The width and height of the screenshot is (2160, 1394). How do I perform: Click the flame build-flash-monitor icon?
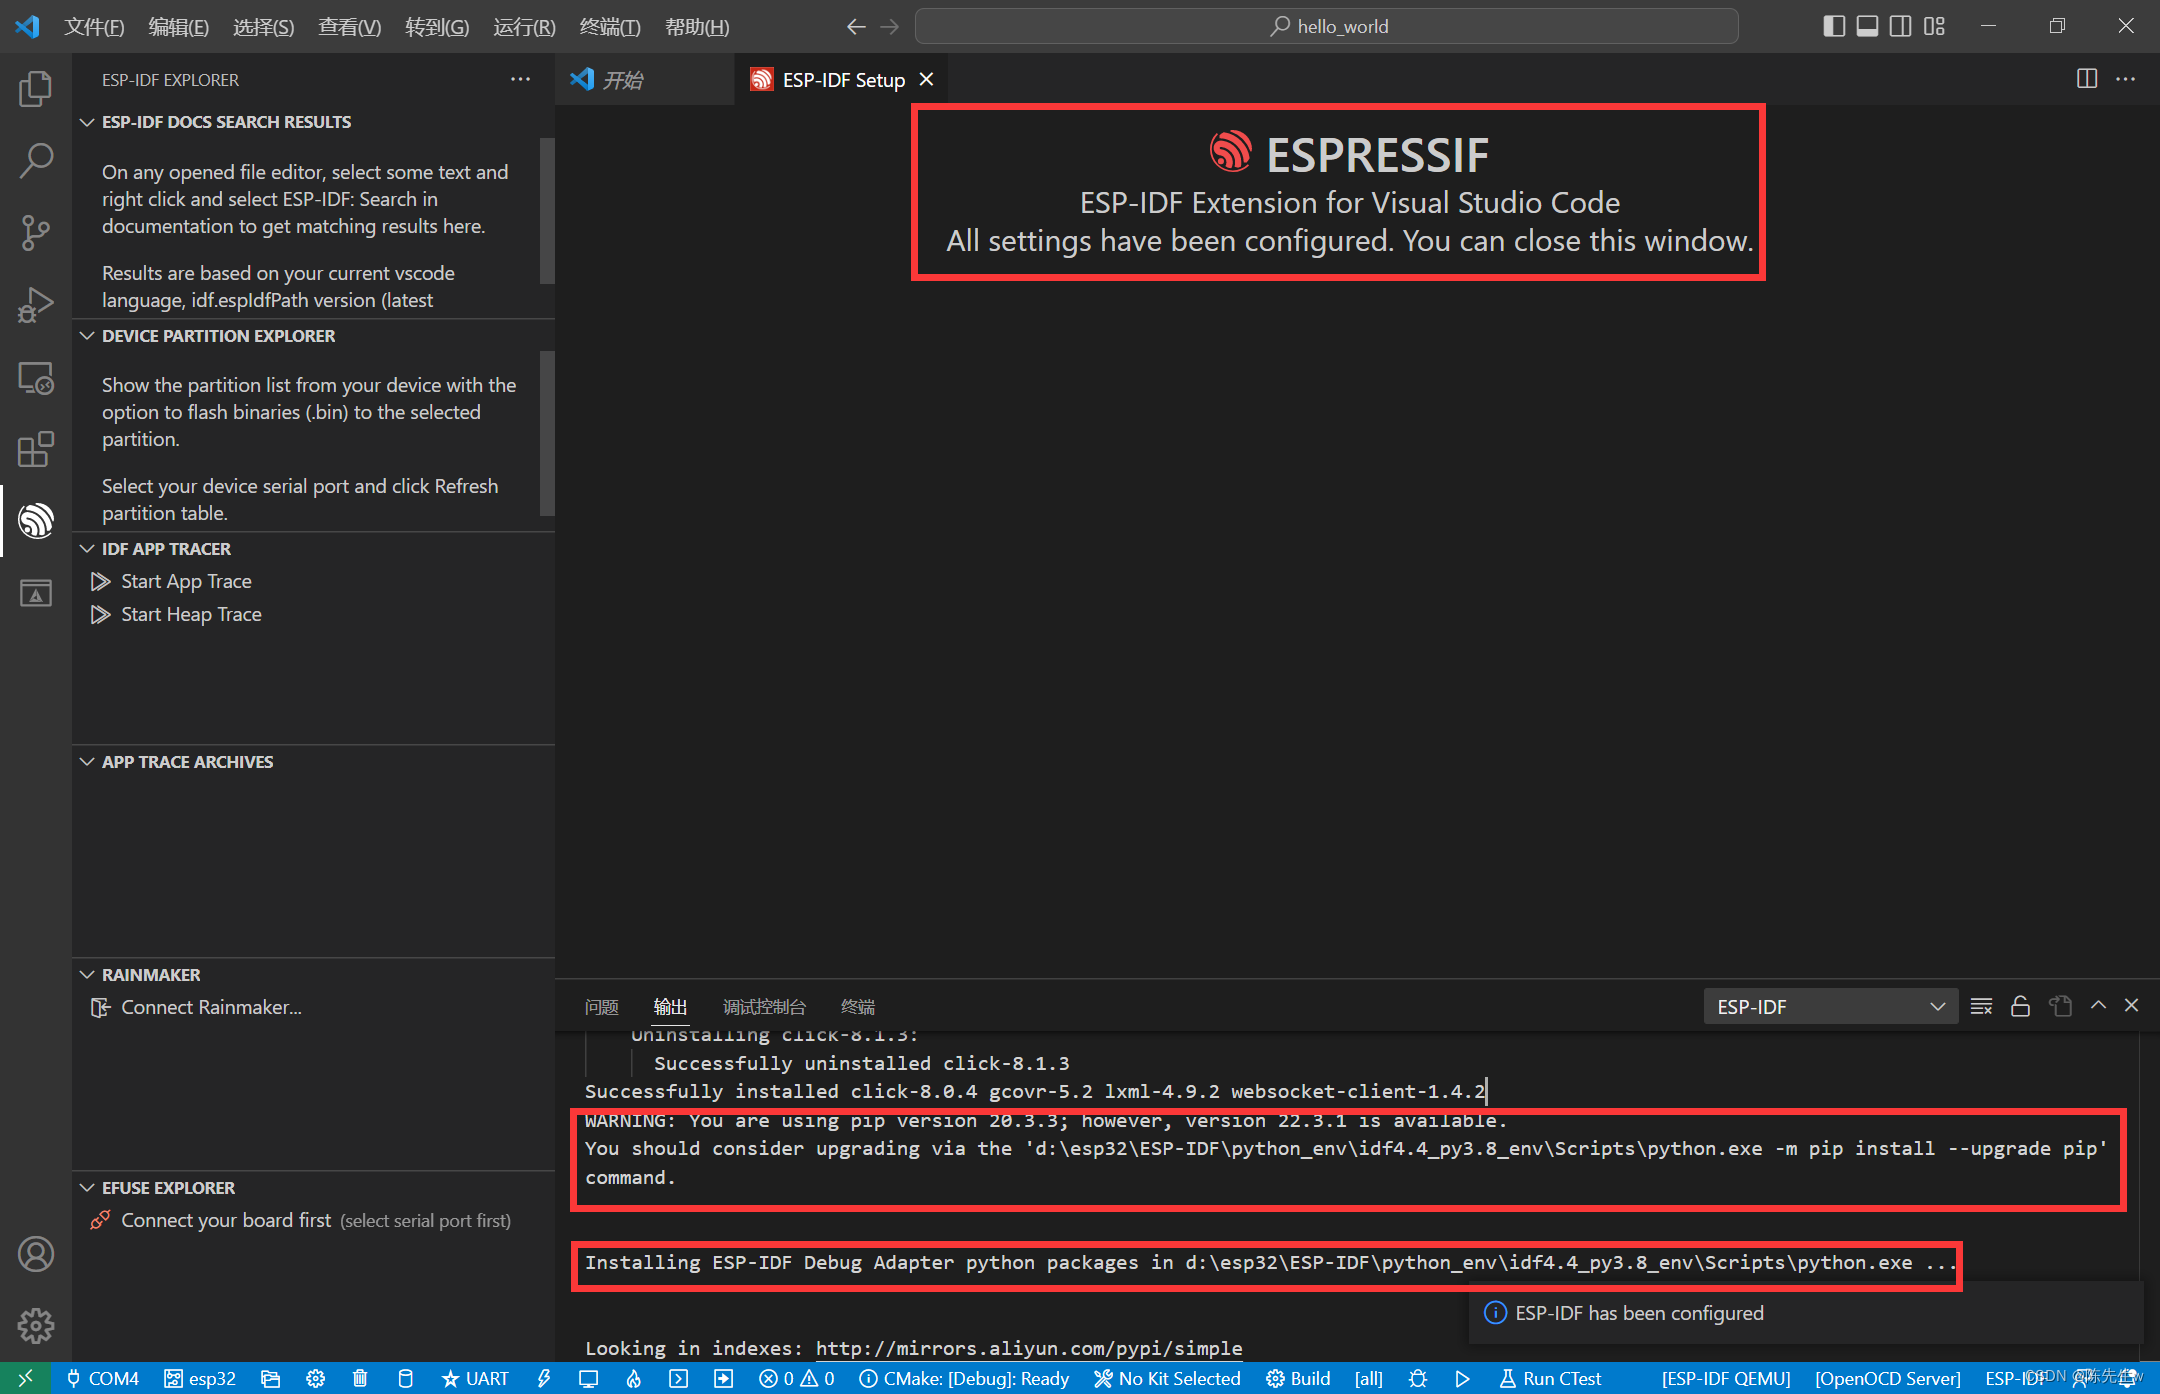tap(634, 1378)
